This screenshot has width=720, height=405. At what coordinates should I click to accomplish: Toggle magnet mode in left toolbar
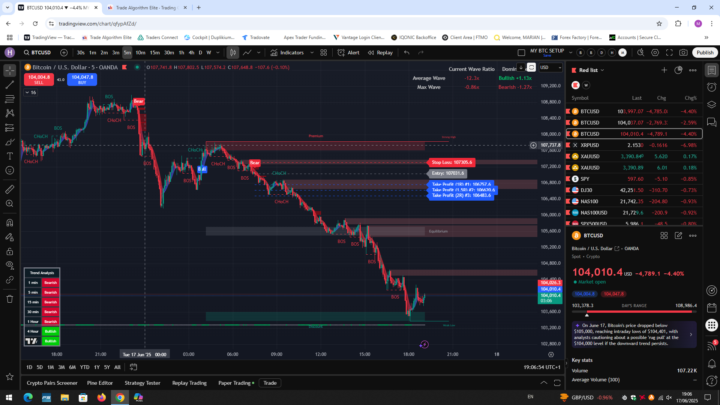coord(10,223)
